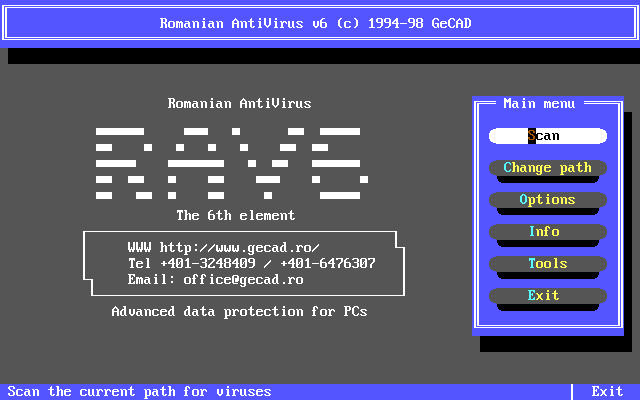Viewport: 640px width, 400px height.
Task: Click the Romanian AntiVirus heading above logo
Action: point(239,104)
